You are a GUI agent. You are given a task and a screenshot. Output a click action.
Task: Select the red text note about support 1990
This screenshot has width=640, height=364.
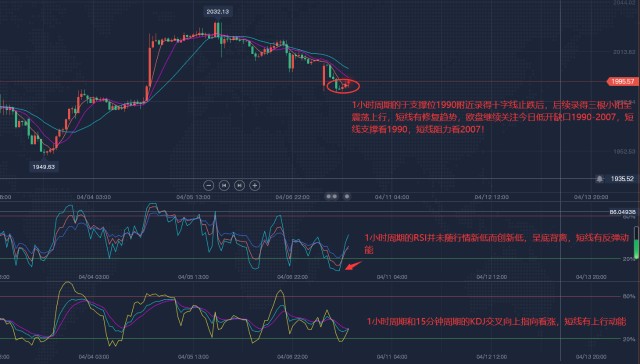click(x=493, y=118)
